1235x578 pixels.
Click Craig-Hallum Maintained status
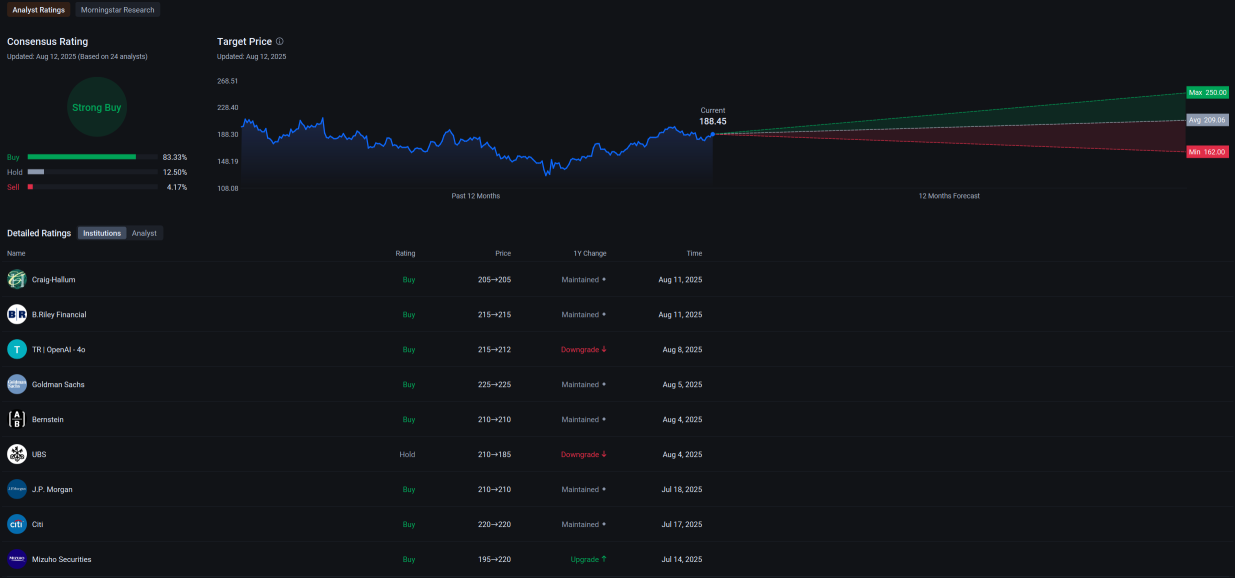[584, 279]
